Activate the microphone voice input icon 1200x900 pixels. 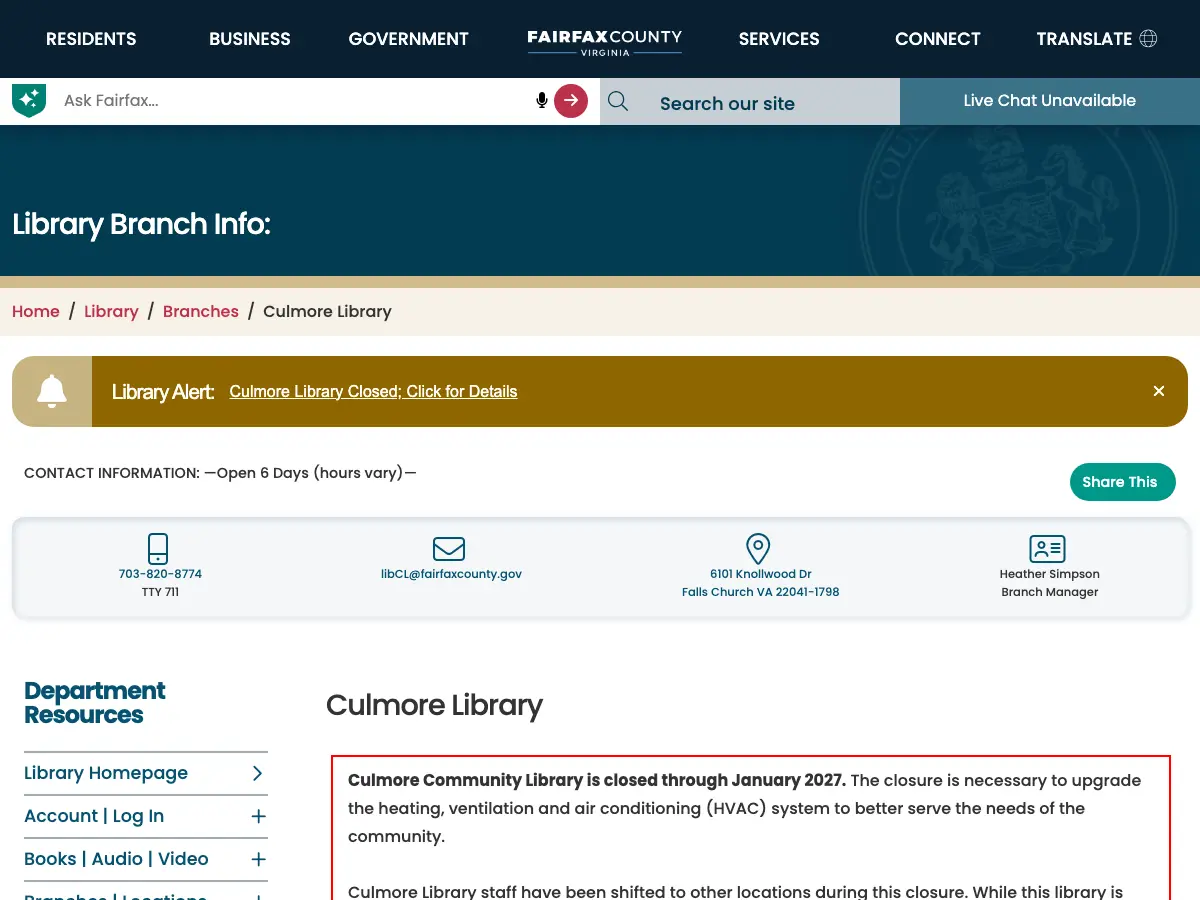click(x=542, y=100)
